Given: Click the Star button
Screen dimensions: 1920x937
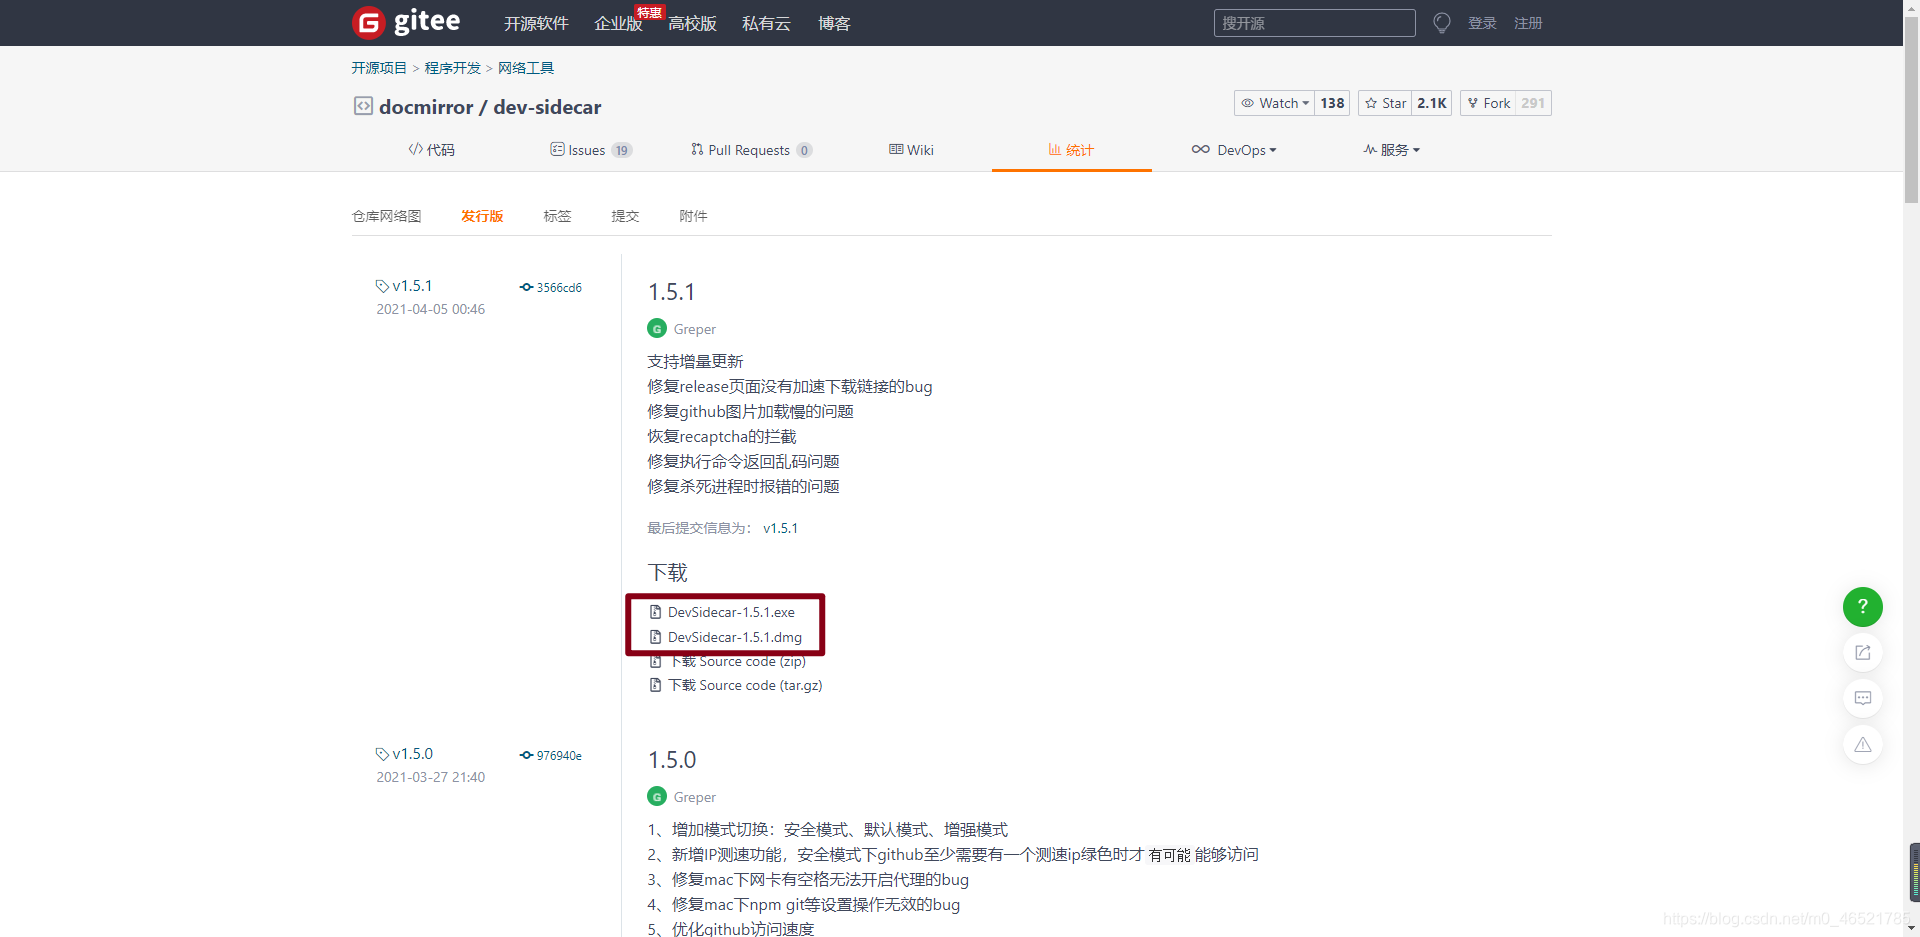Looking at the screenshot, I should (x=1384, y=103).
